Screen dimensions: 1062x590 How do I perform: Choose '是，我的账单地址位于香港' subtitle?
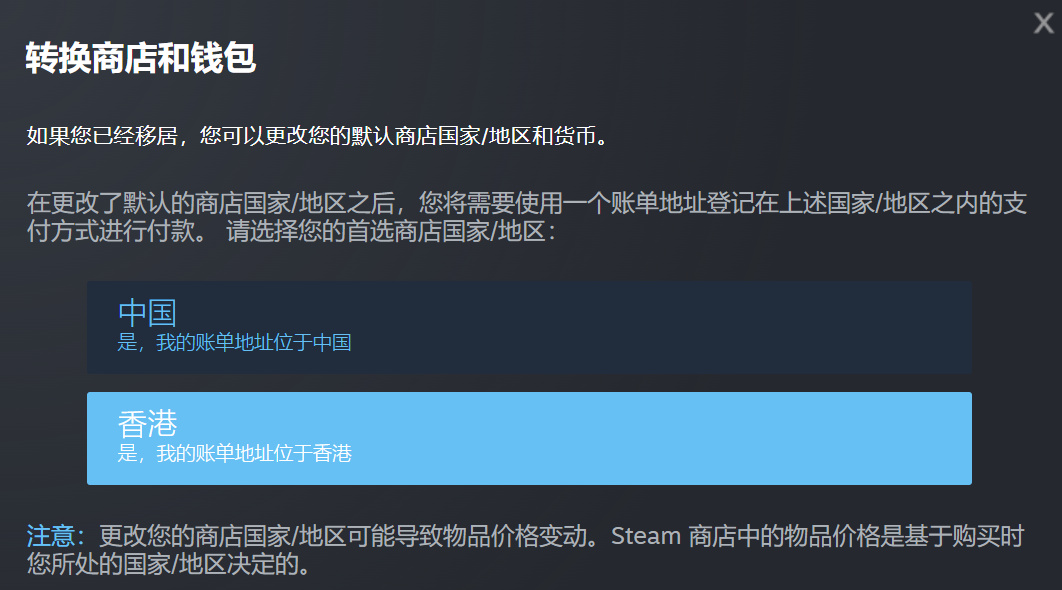coord(234,454)
